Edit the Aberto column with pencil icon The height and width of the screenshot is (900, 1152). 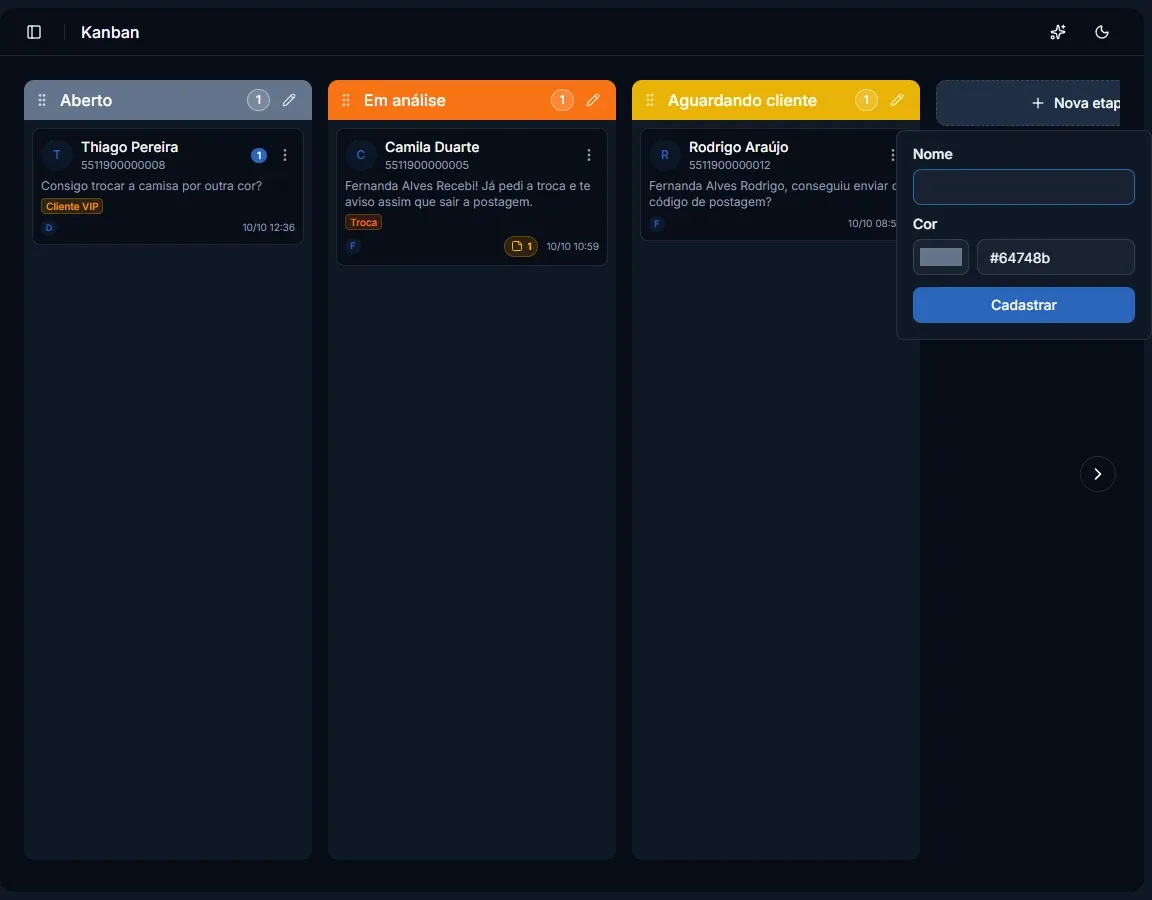[x=289, y=100]
